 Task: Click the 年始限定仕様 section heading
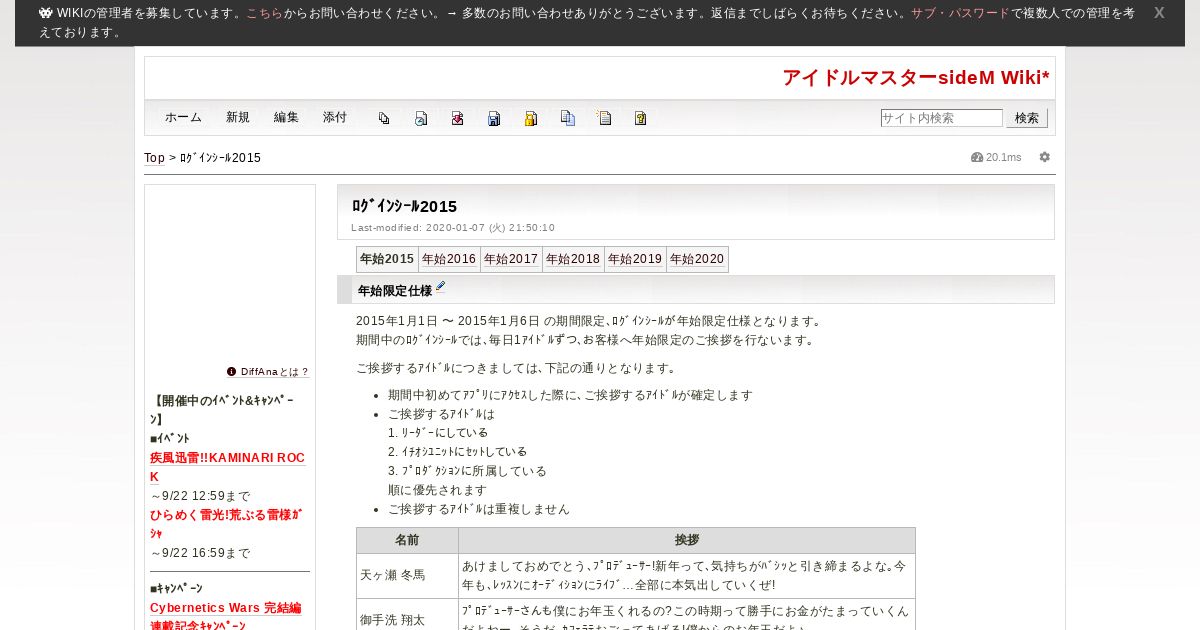tap(395, 291)
